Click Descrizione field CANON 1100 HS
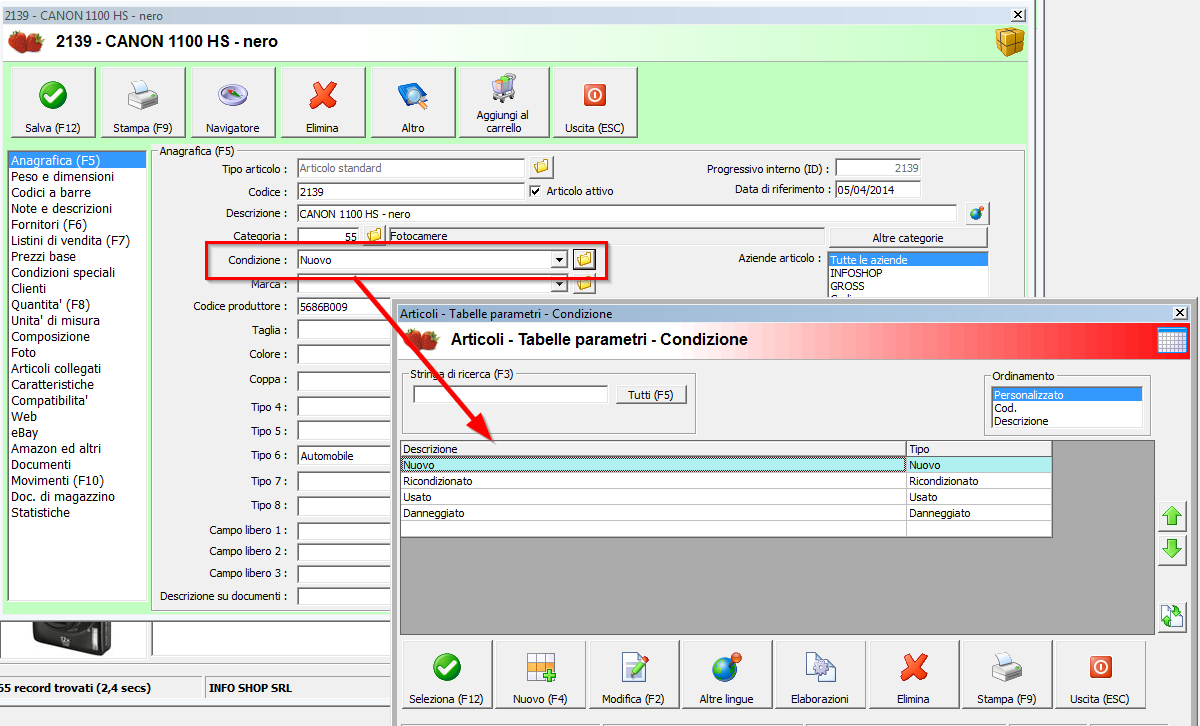 pos(627,214)
